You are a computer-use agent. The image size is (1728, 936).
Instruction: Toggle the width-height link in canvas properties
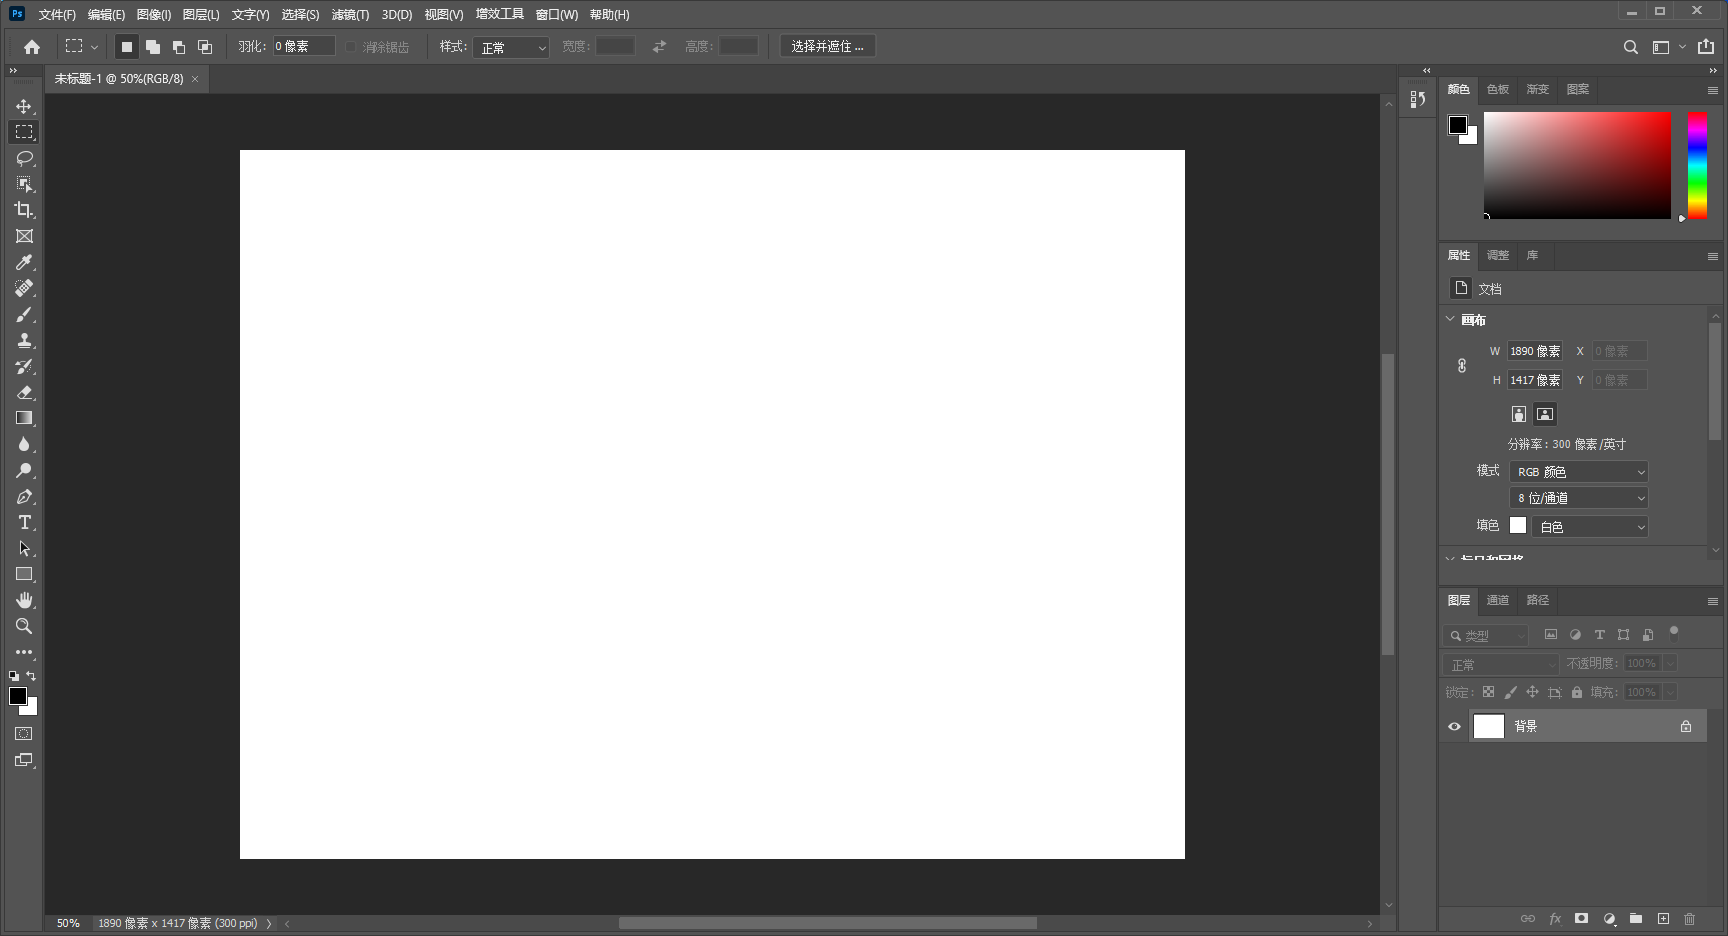(1461, 365)
